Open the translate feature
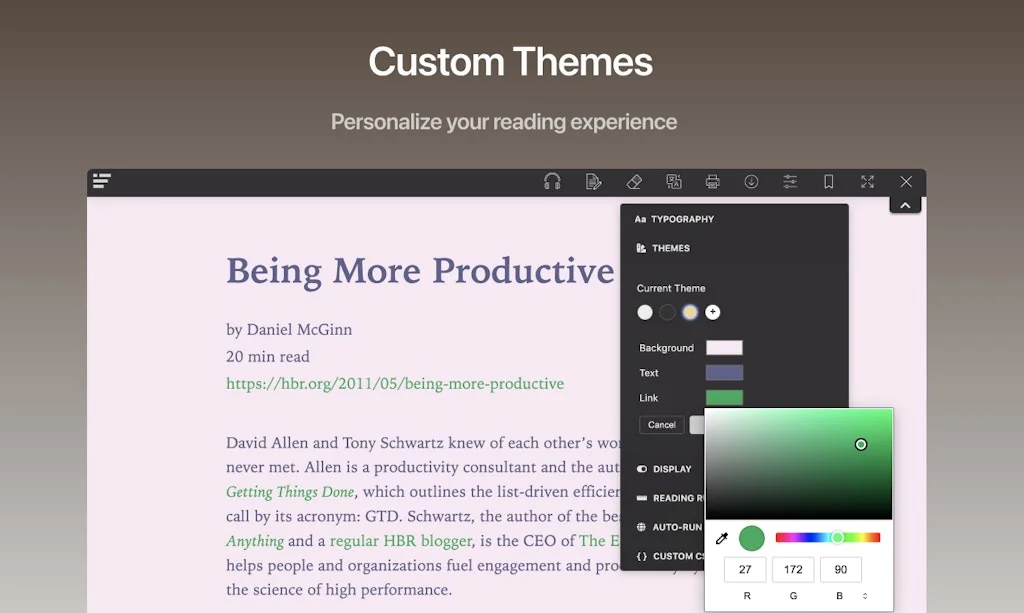This screenshot has height=613, width=1024. click(x=674, y=181)
